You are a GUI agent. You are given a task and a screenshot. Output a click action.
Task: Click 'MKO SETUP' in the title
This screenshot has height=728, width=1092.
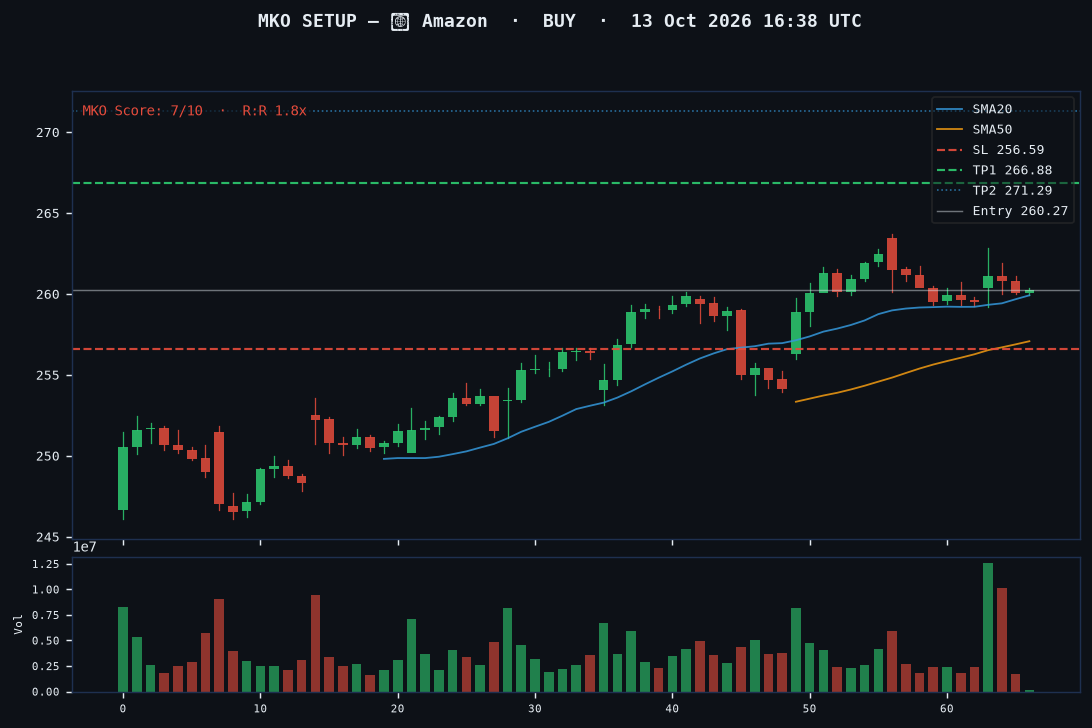tap(307, 21)
